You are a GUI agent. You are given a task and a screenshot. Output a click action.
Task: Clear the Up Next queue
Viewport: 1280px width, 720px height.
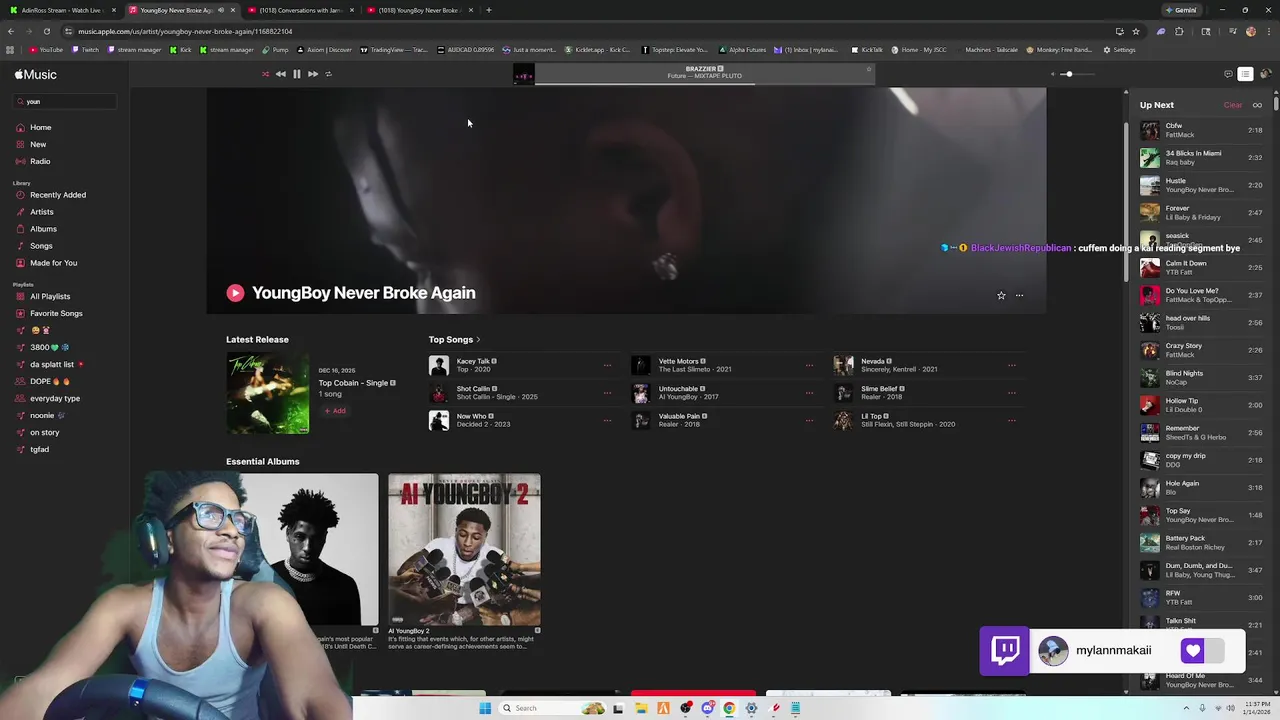pyautogui.click(x=1233, y=105)
